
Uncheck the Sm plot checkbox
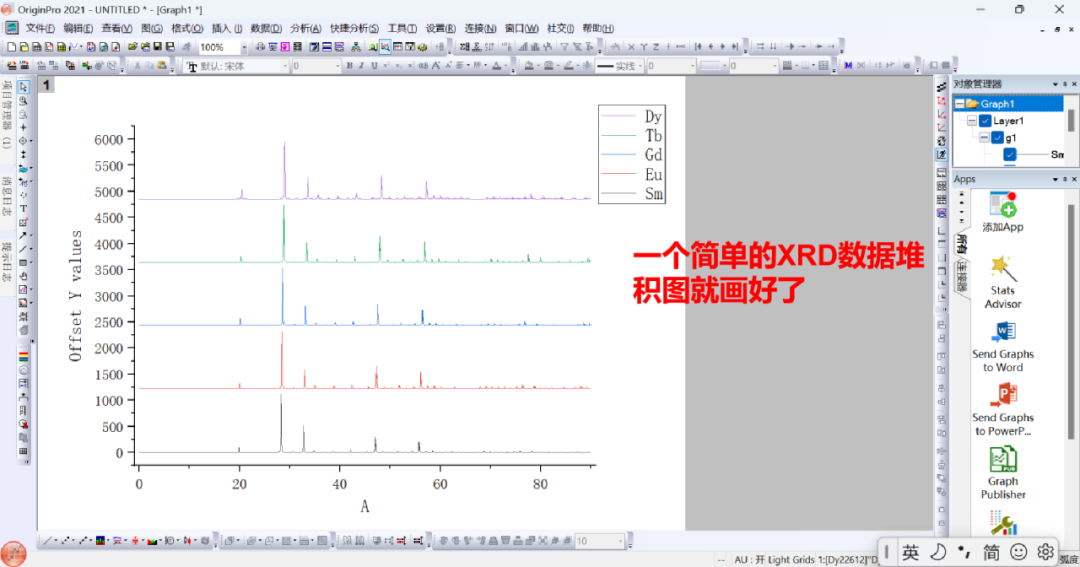click(1010, 154)
